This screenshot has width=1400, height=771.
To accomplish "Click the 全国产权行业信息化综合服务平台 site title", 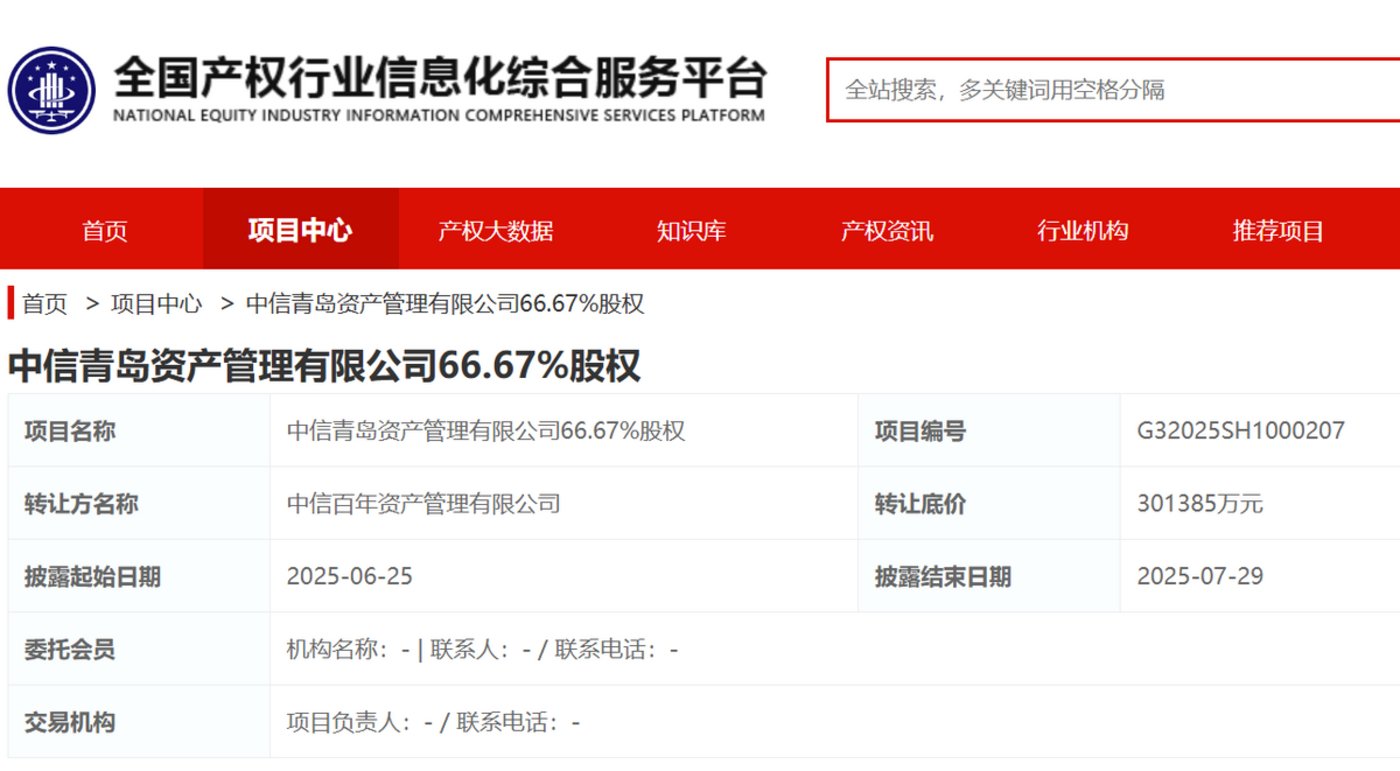I will 438,79.
